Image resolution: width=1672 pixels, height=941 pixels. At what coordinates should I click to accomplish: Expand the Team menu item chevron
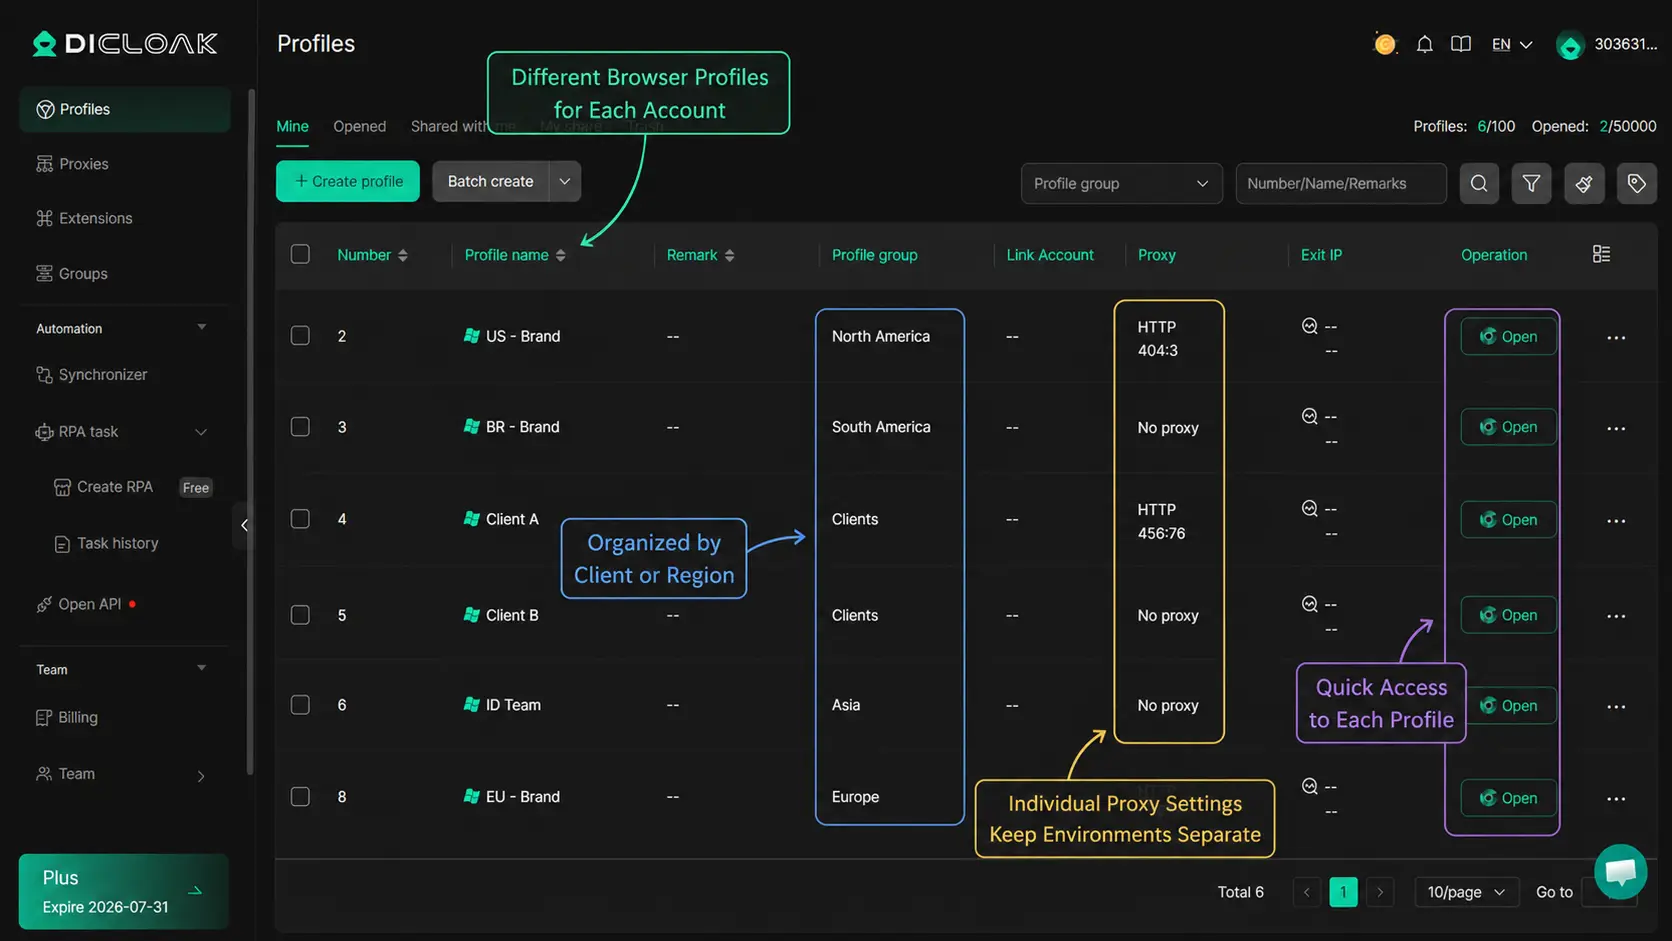[201, 775]
